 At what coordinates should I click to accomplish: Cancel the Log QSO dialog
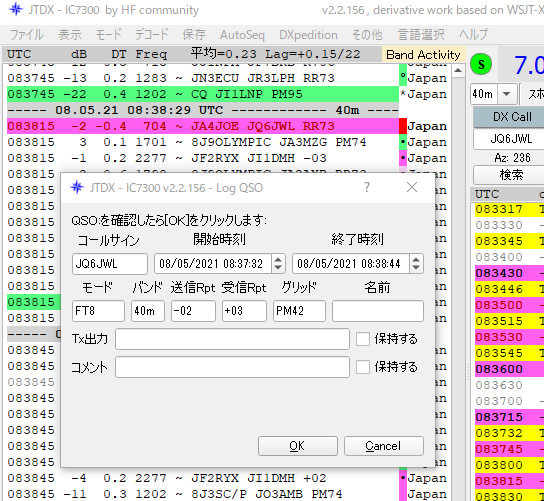[x=384, y=446]
